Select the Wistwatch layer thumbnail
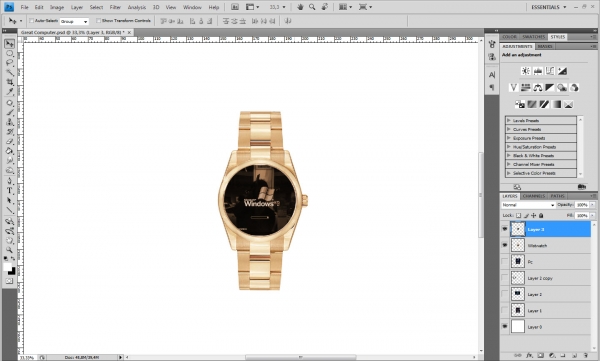The image size is (600, 361). tap(518, 245)
